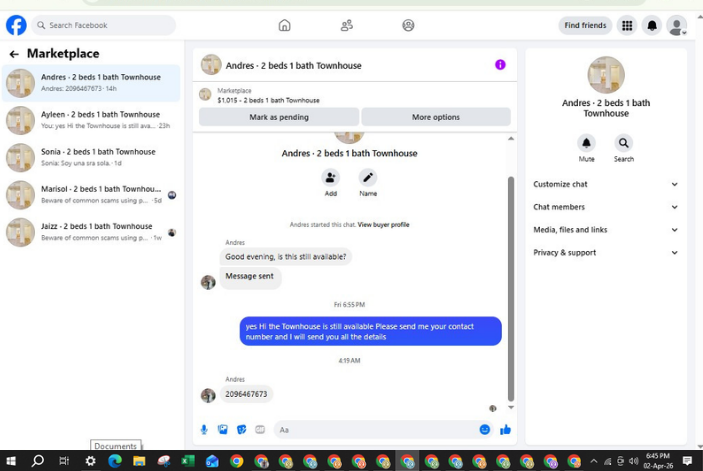This screenshot has width=703, height=471.
Task: Open Excel from taskbar
Action: [x=187, y=461]
